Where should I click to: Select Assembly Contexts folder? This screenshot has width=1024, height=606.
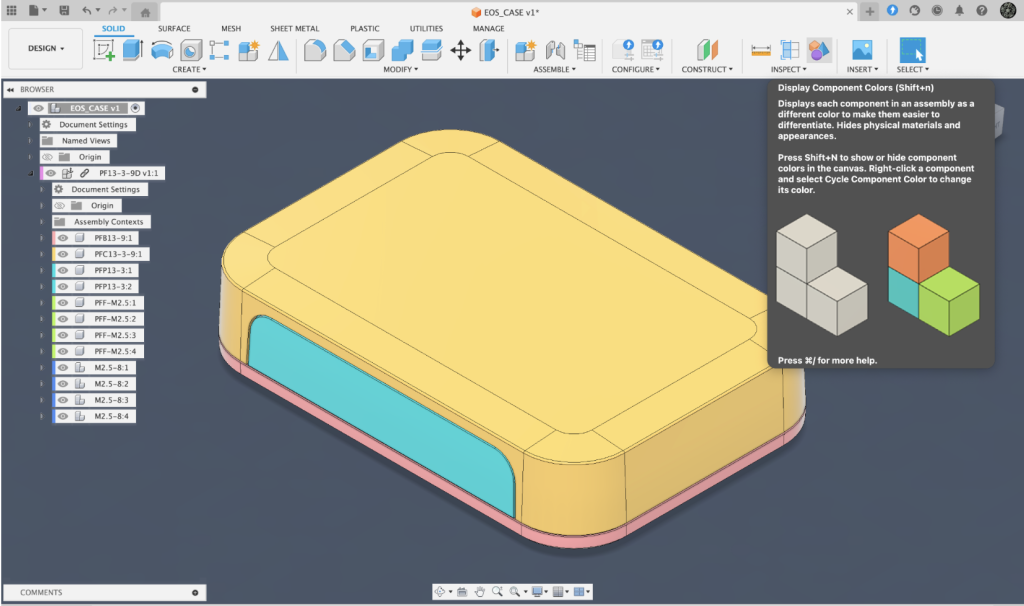point(108,222)
